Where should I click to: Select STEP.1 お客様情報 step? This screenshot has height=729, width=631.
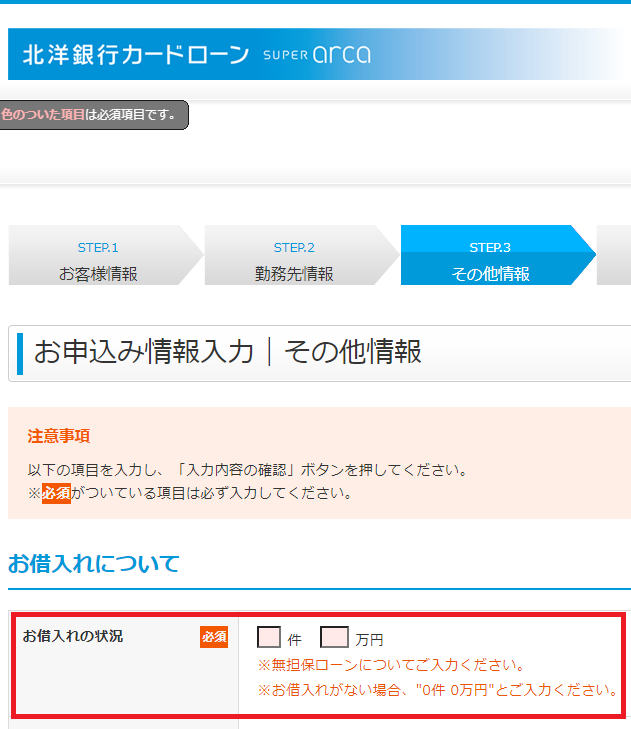(106, 255)
